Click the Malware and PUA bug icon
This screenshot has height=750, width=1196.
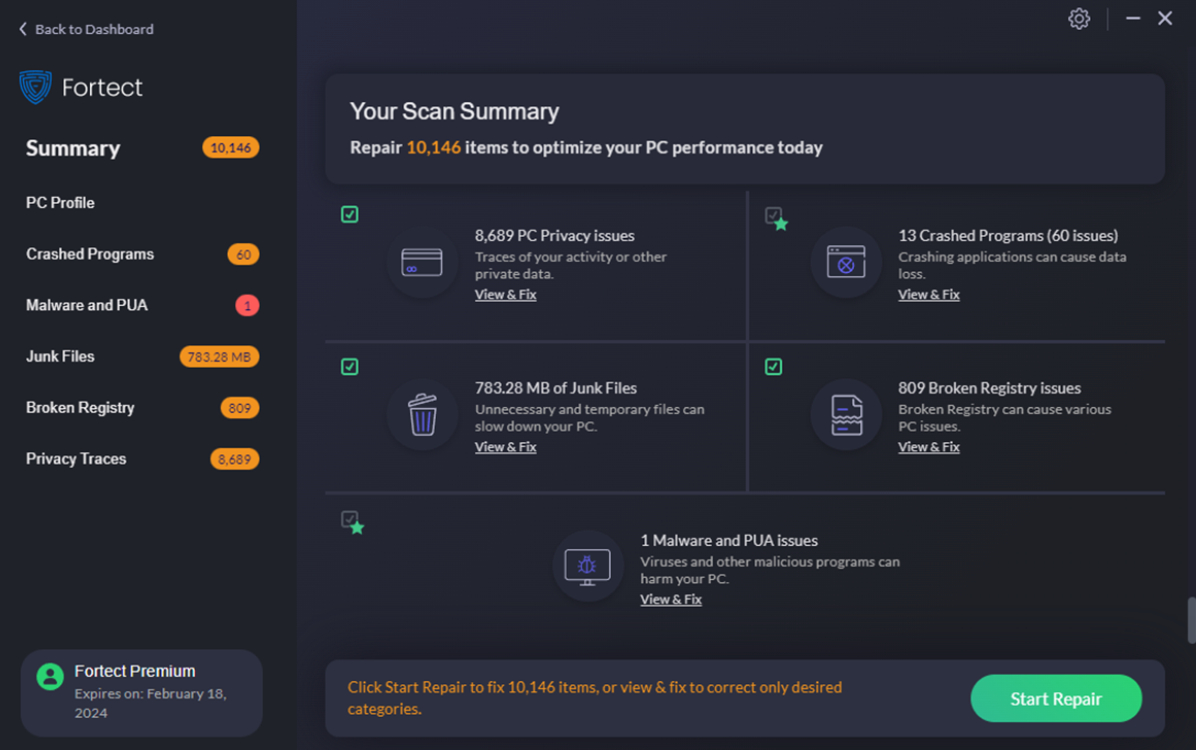pyautogui.click(x=587, y=566)
